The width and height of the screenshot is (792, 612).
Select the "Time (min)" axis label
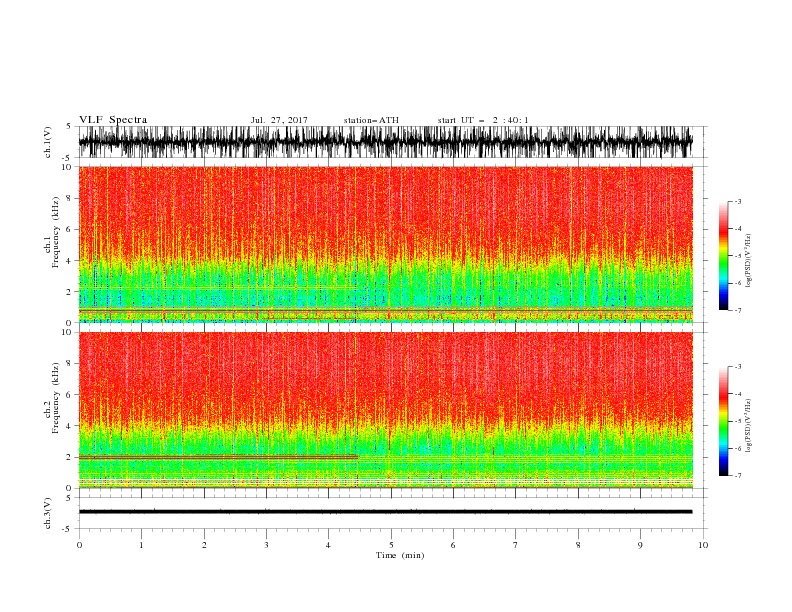click(x=400, y=555)
